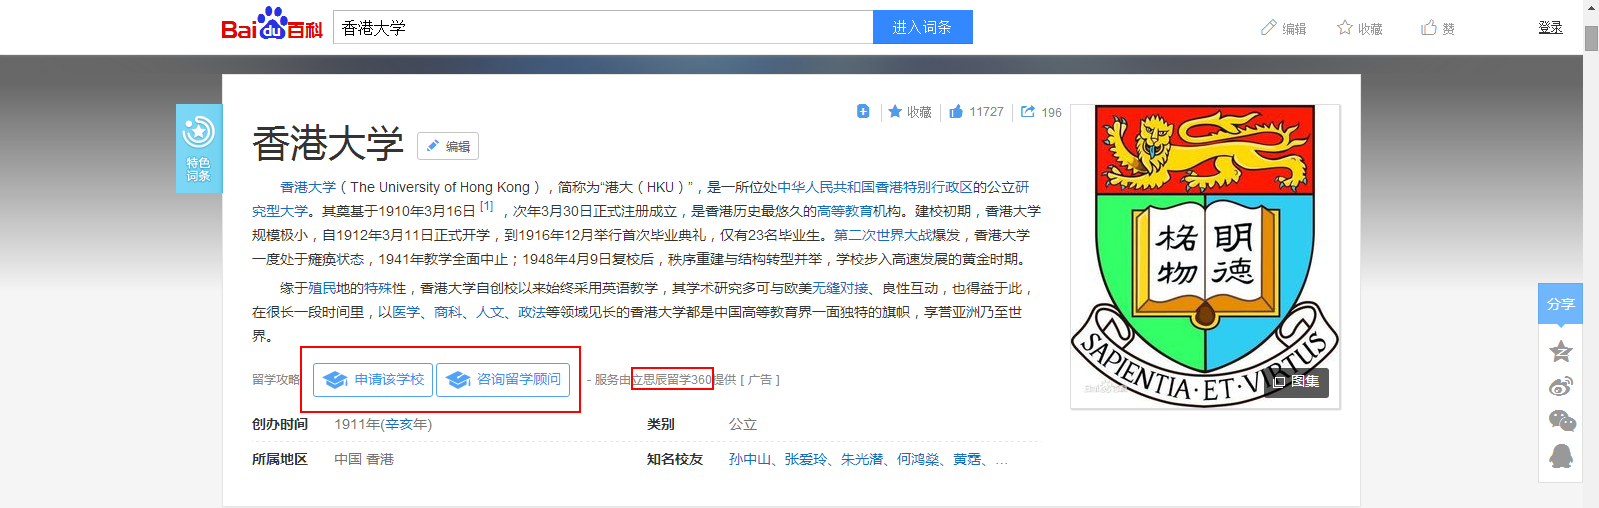Open the 殖民 link
1599x508 pixels.
point(322,288)
